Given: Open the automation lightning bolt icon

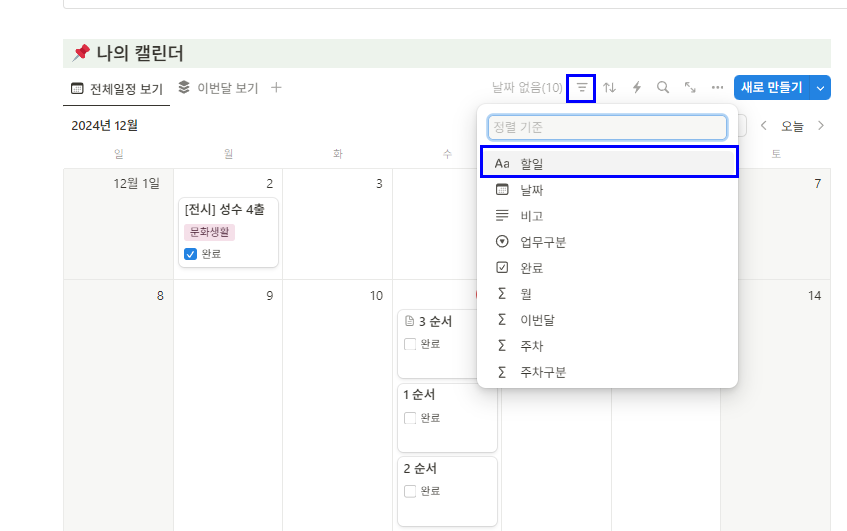Looking at the screenshot, I should tap(637, 88).
